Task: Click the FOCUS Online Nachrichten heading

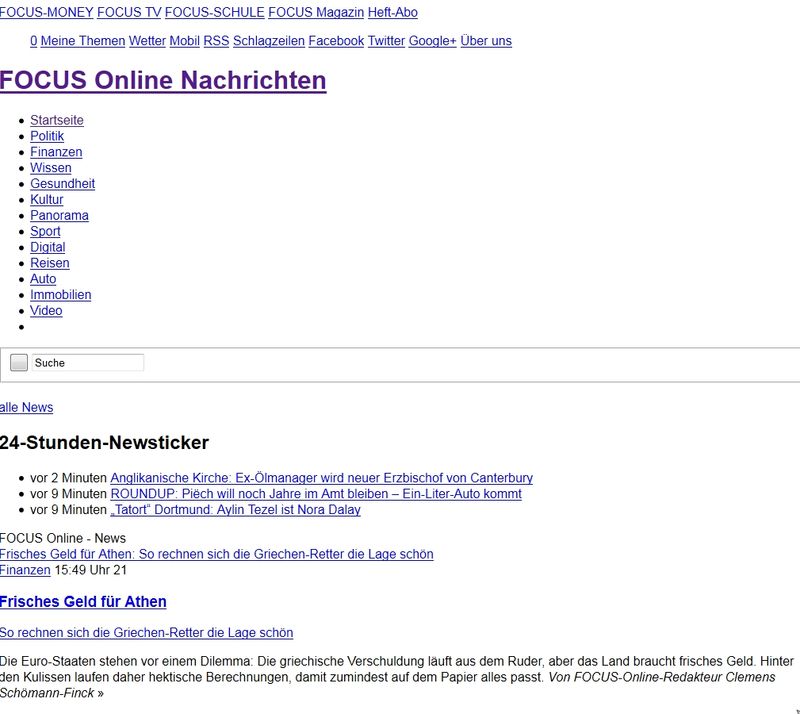Action: (163, 80)
